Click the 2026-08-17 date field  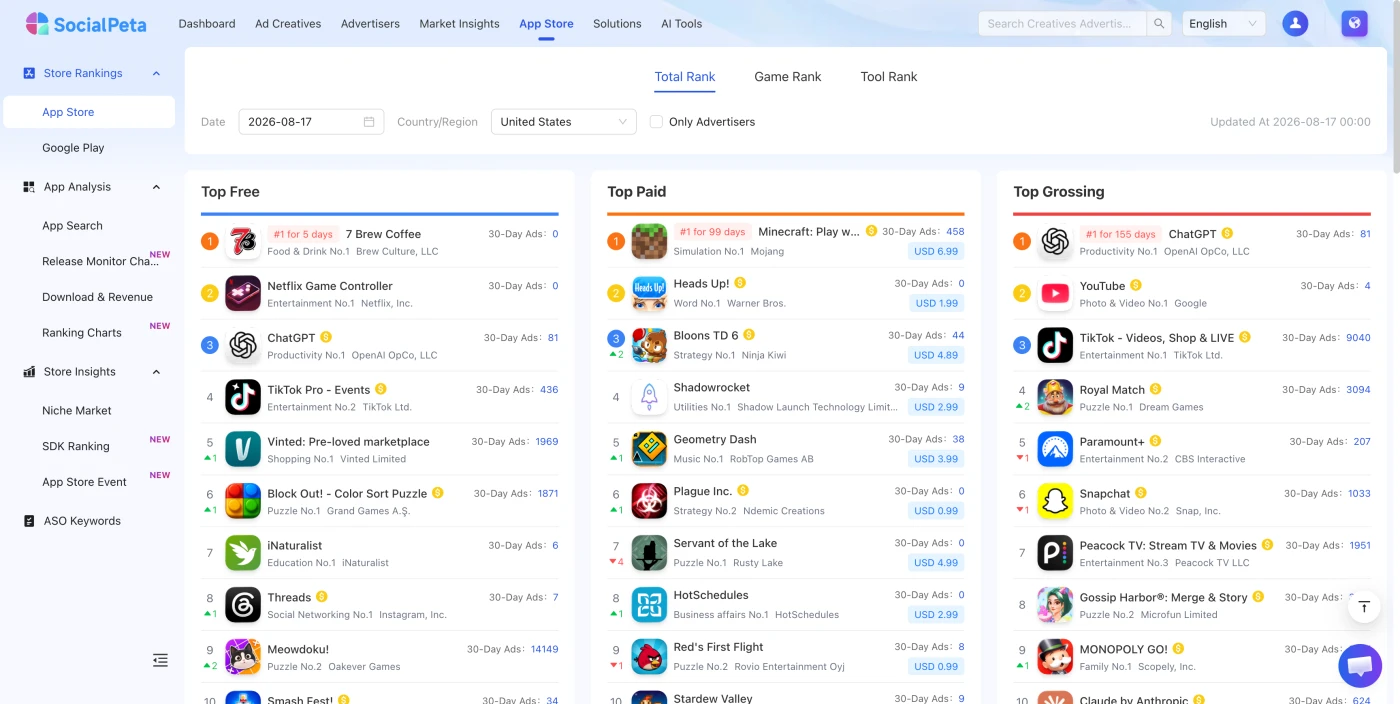pyautogui.click(x=311, y=122)
